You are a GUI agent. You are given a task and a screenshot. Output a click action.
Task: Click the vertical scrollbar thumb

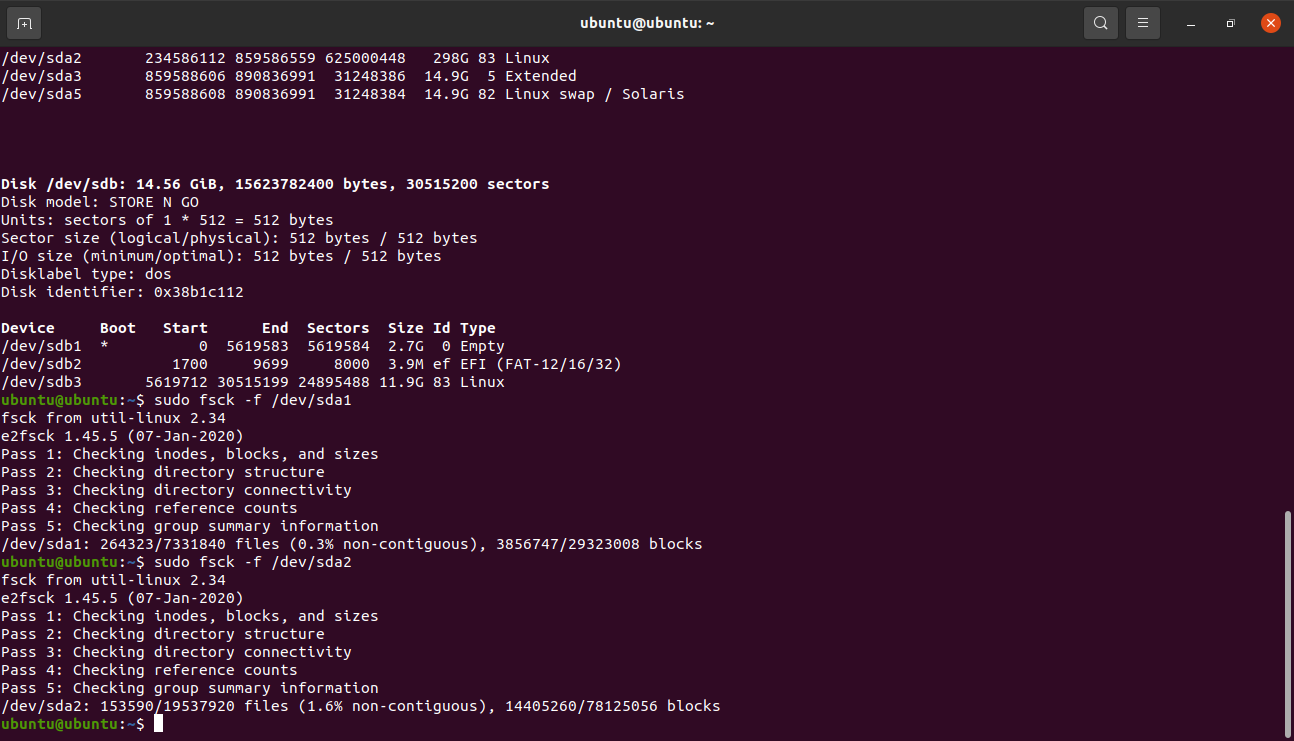1286,622
